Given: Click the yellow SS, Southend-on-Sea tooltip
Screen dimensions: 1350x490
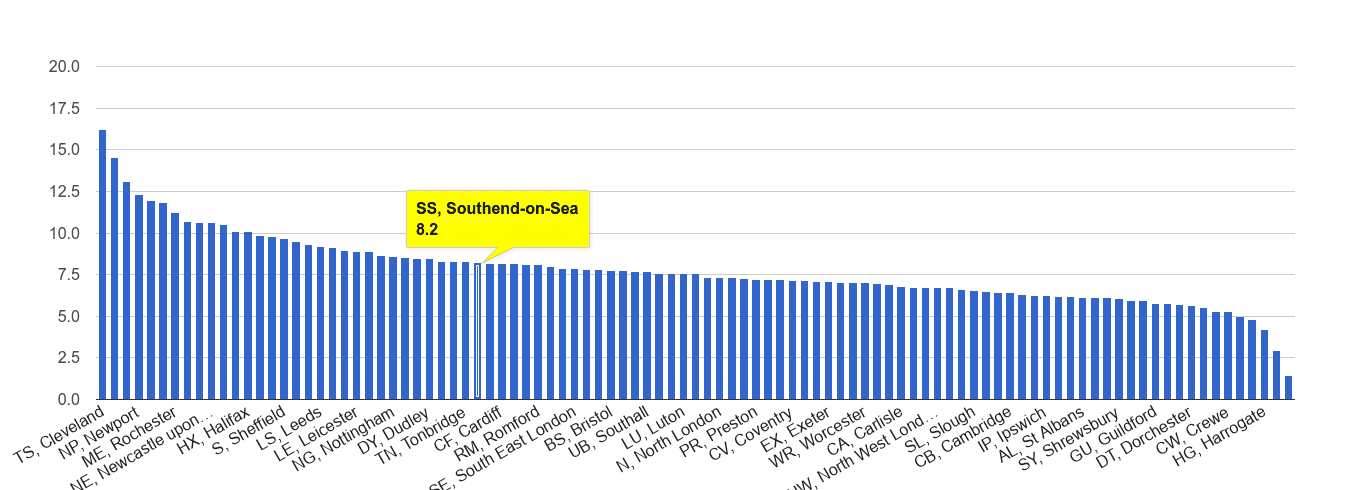Looking at the screenshot, I should click(497, 219).
